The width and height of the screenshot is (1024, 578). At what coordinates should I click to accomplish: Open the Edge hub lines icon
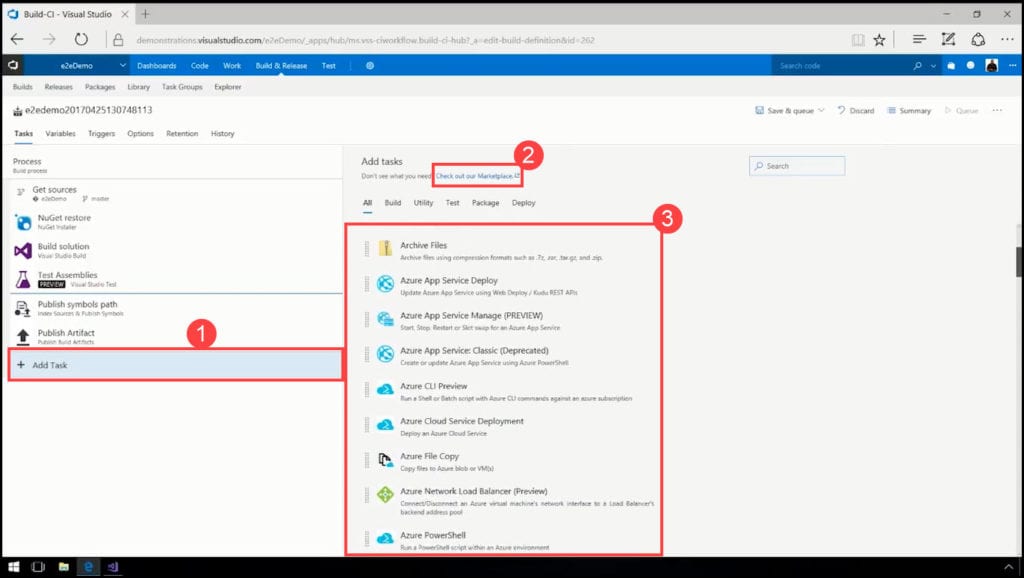pyautogui.click(x=919, y=40)
